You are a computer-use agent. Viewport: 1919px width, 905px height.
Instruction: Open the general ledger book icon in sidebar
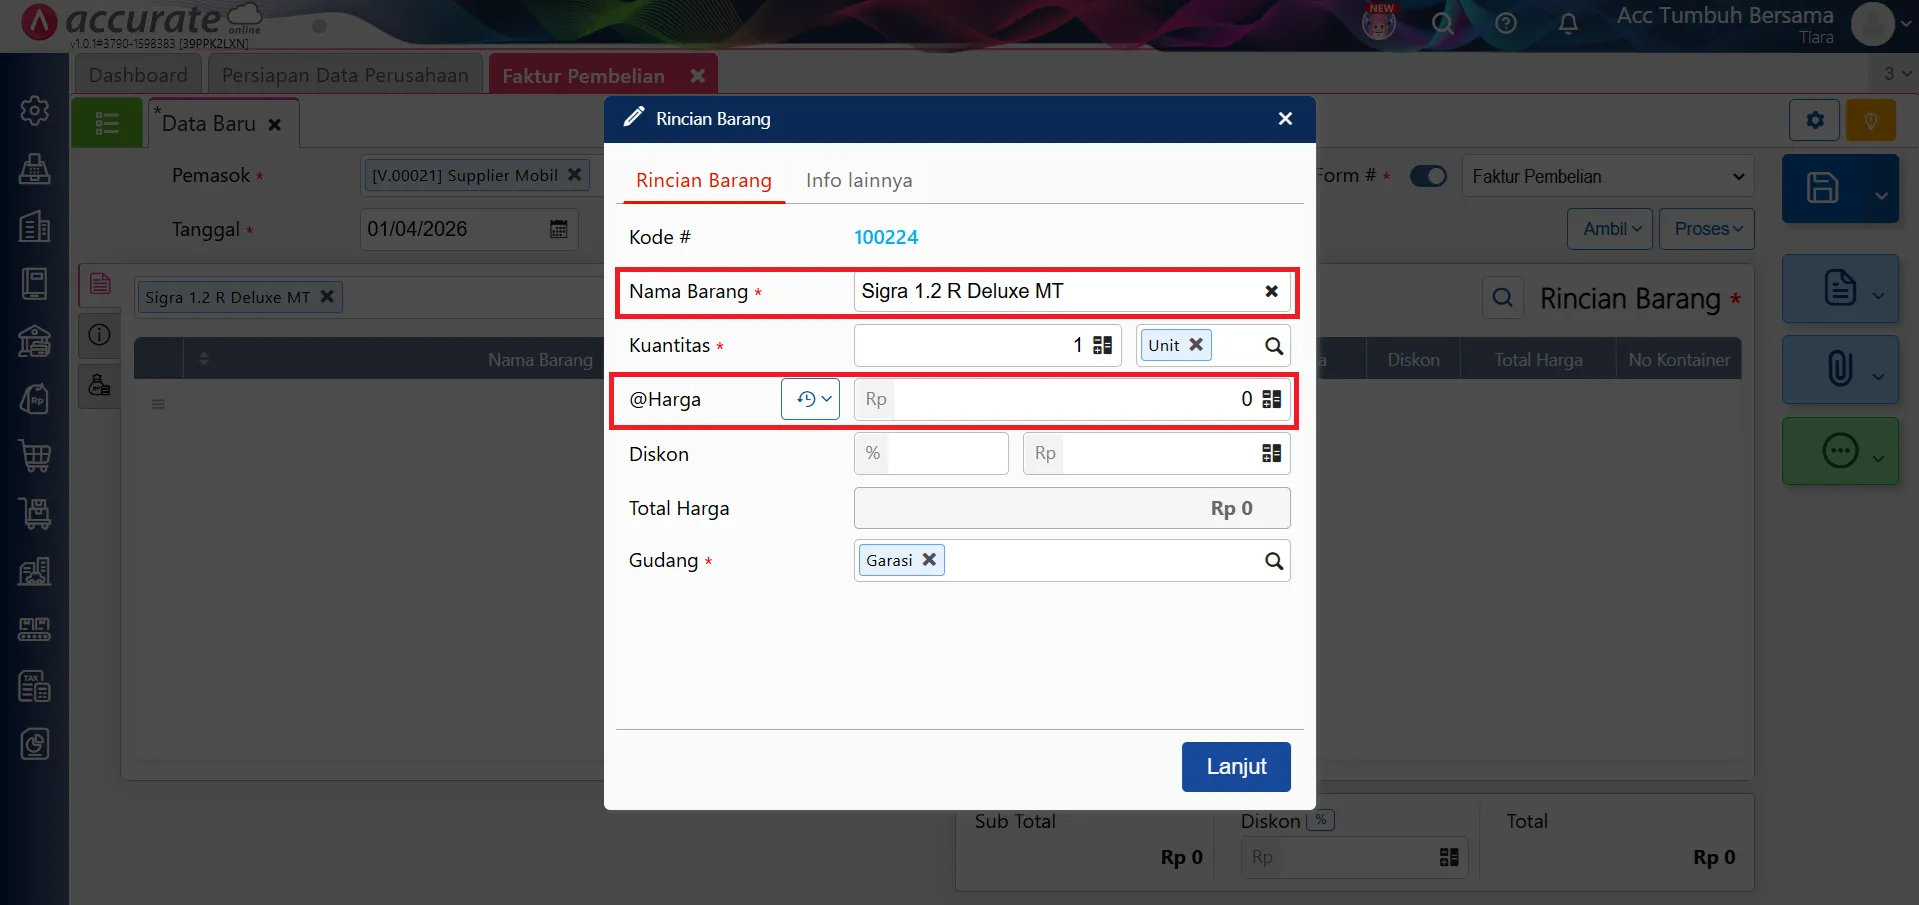pos(35,284)
